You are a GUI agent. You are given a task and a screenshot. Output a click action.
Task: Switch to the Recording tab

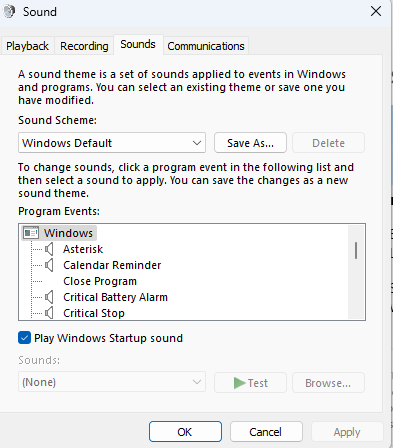84,46
